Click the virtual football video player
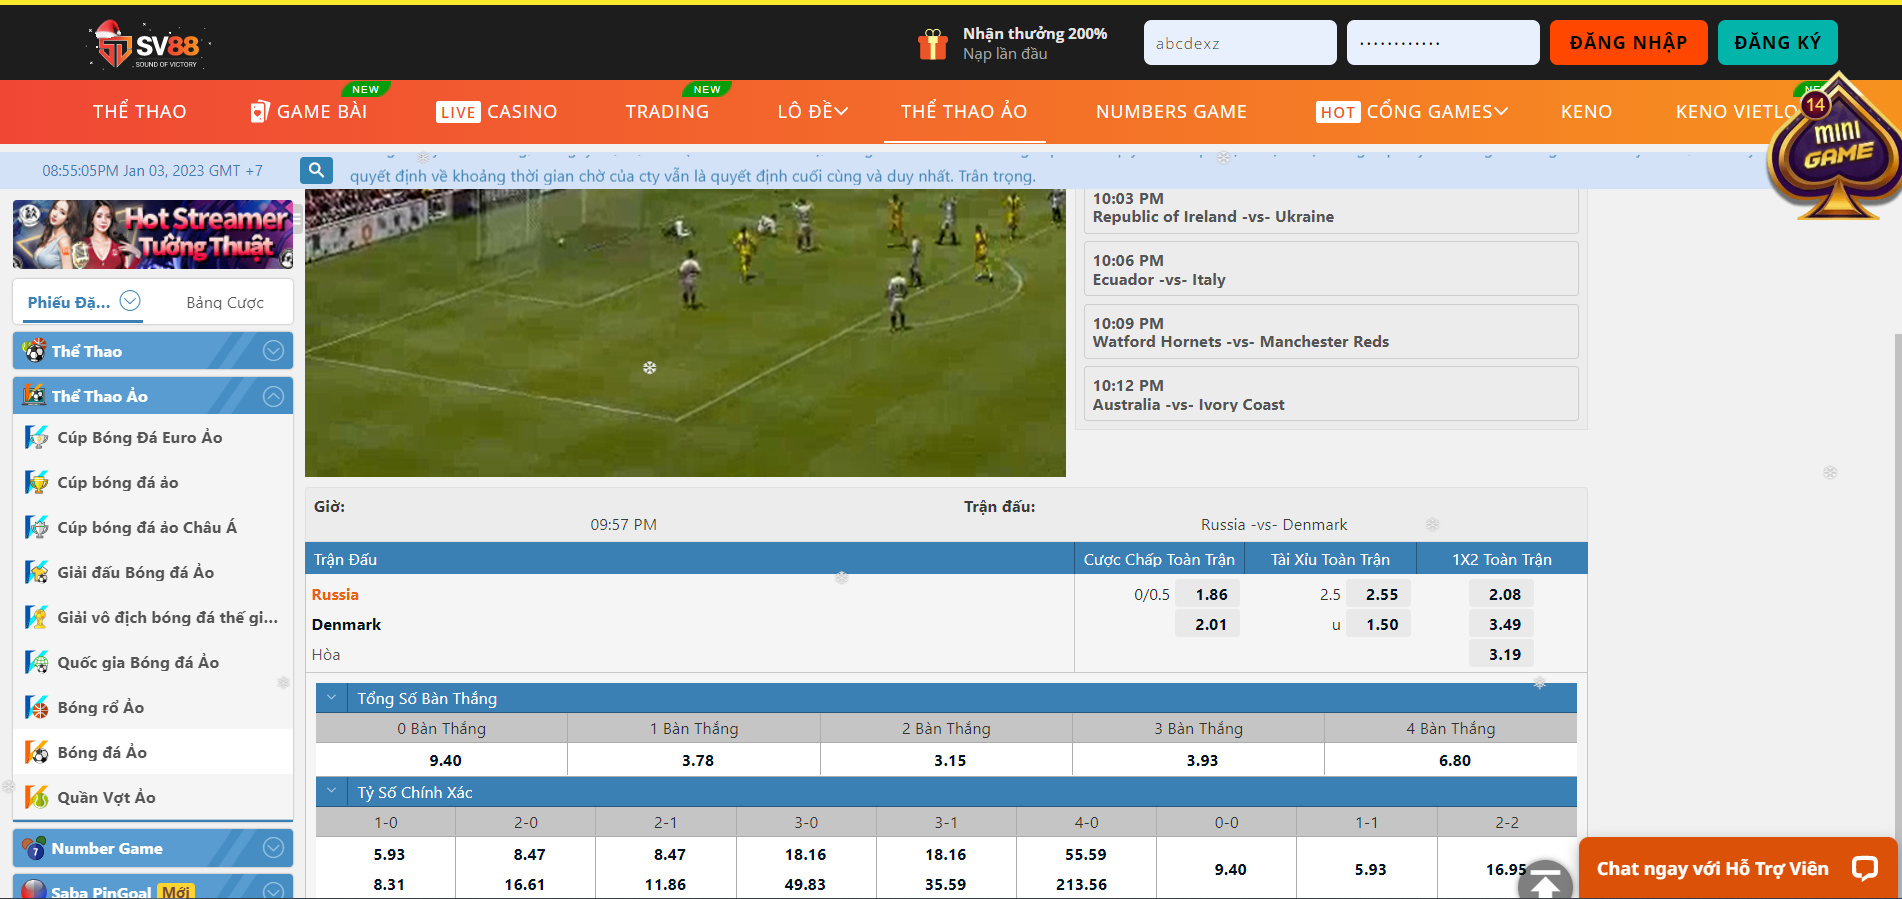 (685, 333)
